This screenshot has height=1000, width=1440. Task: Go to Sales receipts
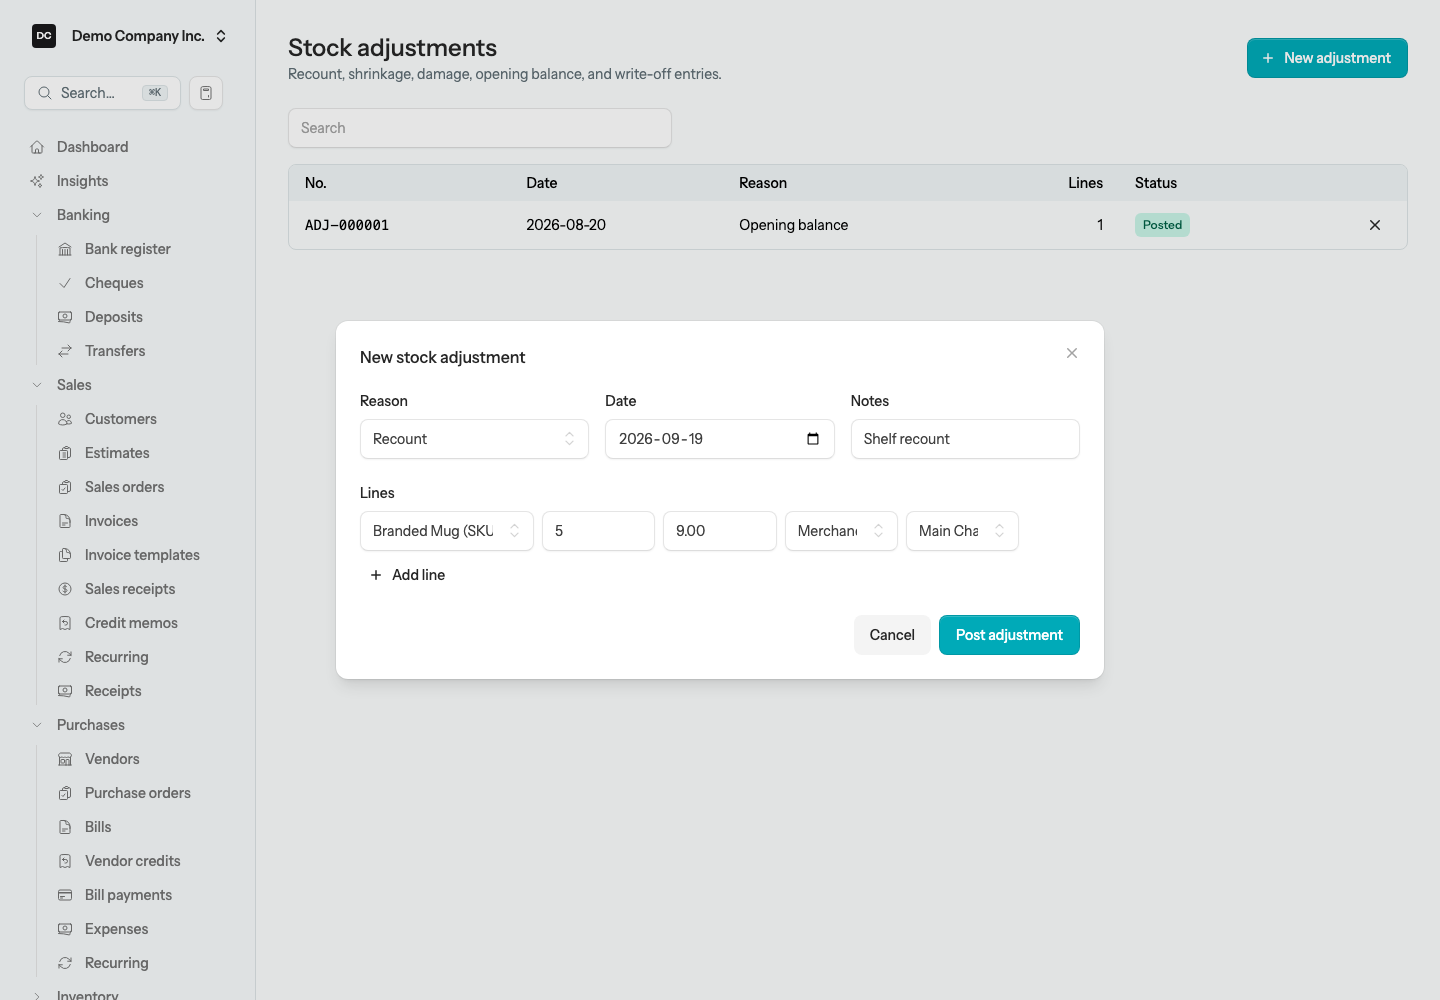tap(130, 589)
